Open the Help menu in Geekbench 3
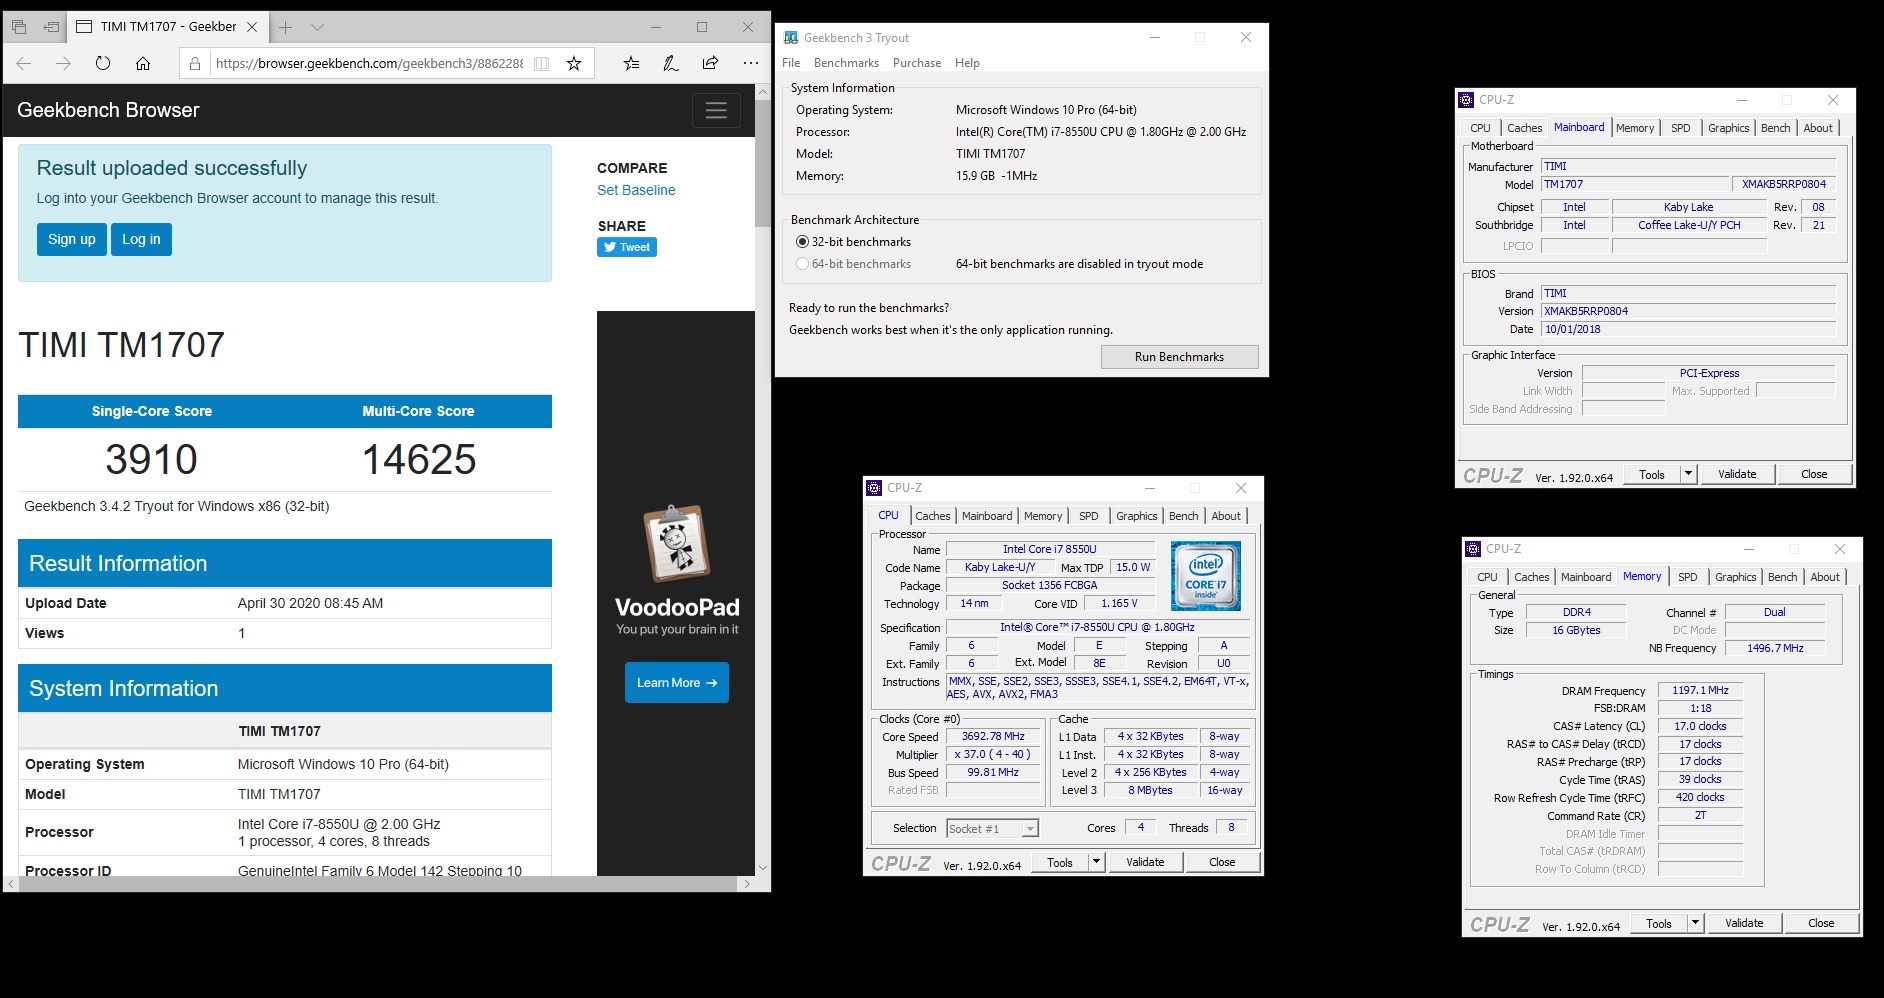This screenshot has width=1884, height=998. (967, 63)
